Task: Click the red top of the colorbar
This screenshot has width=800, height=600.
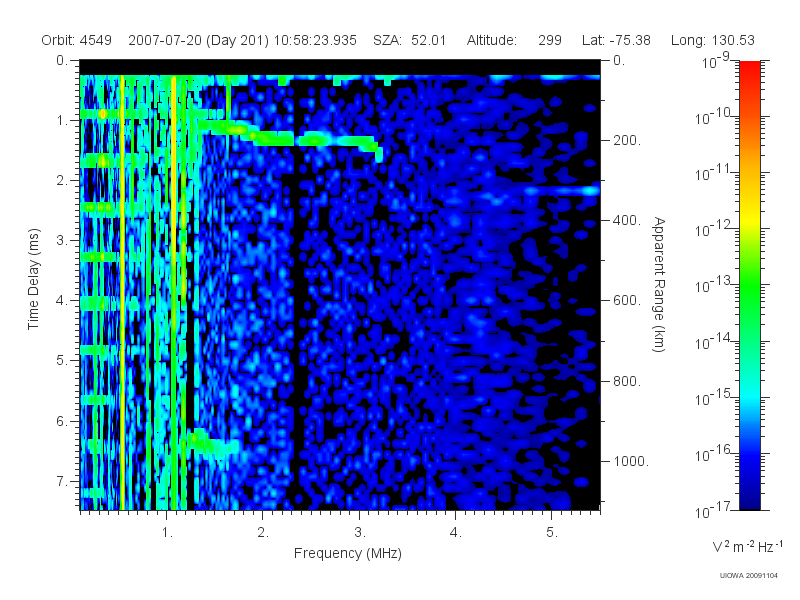Action: pos(749,69)
